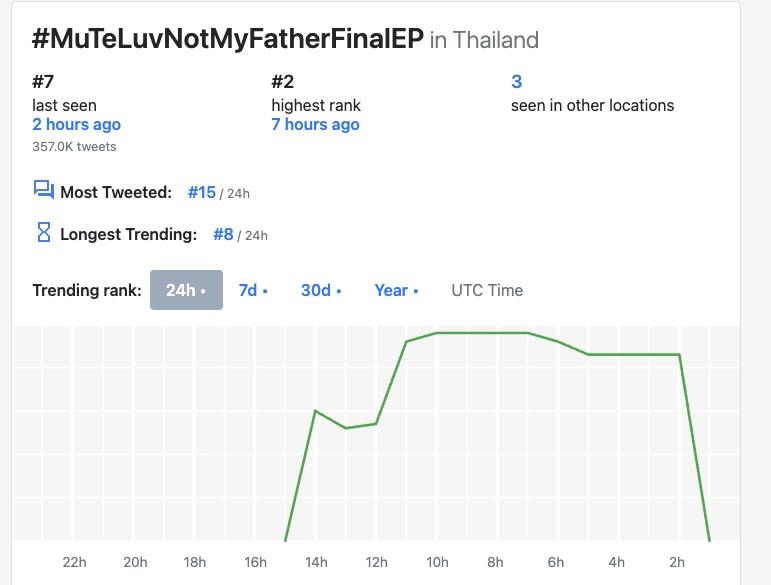This screenshot has height=585, width=771.
Task: Click the Longest Trending hourglass icon
Action: (43, 233)
